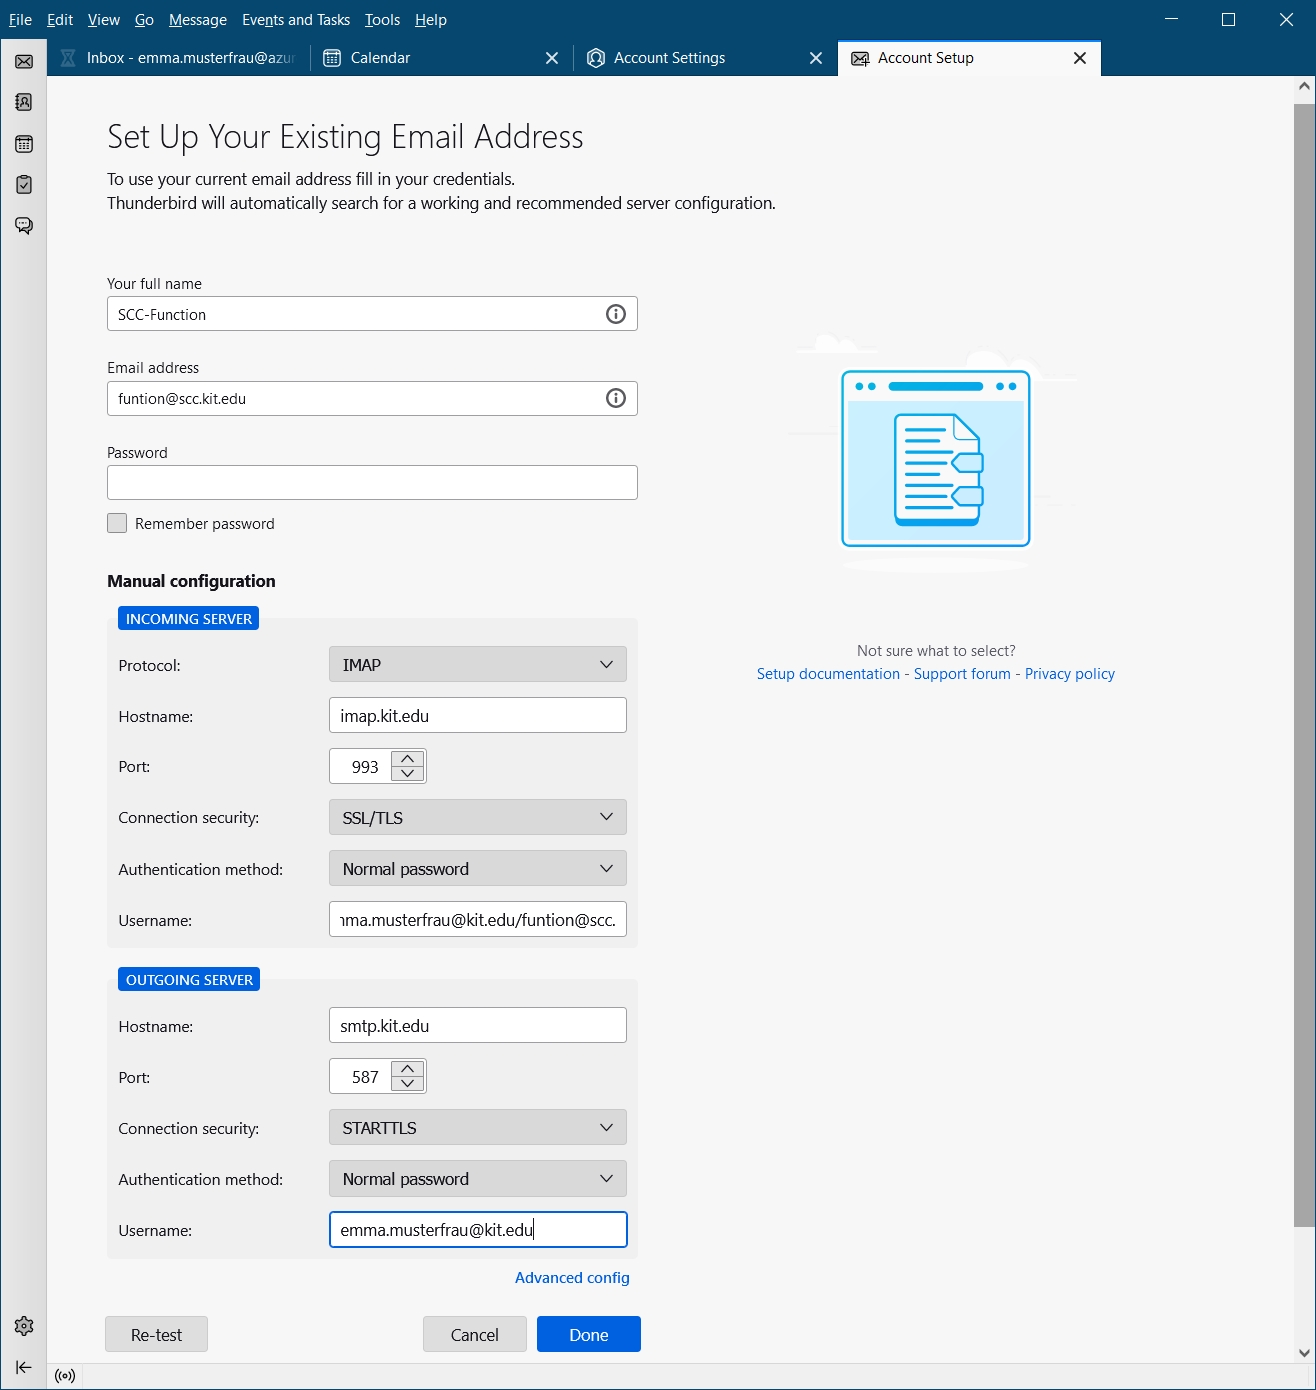Increase the incoming port with up arrow
Image resolution: width=1316 pixels, height=1390 pixels.
(x=408, y=759)
